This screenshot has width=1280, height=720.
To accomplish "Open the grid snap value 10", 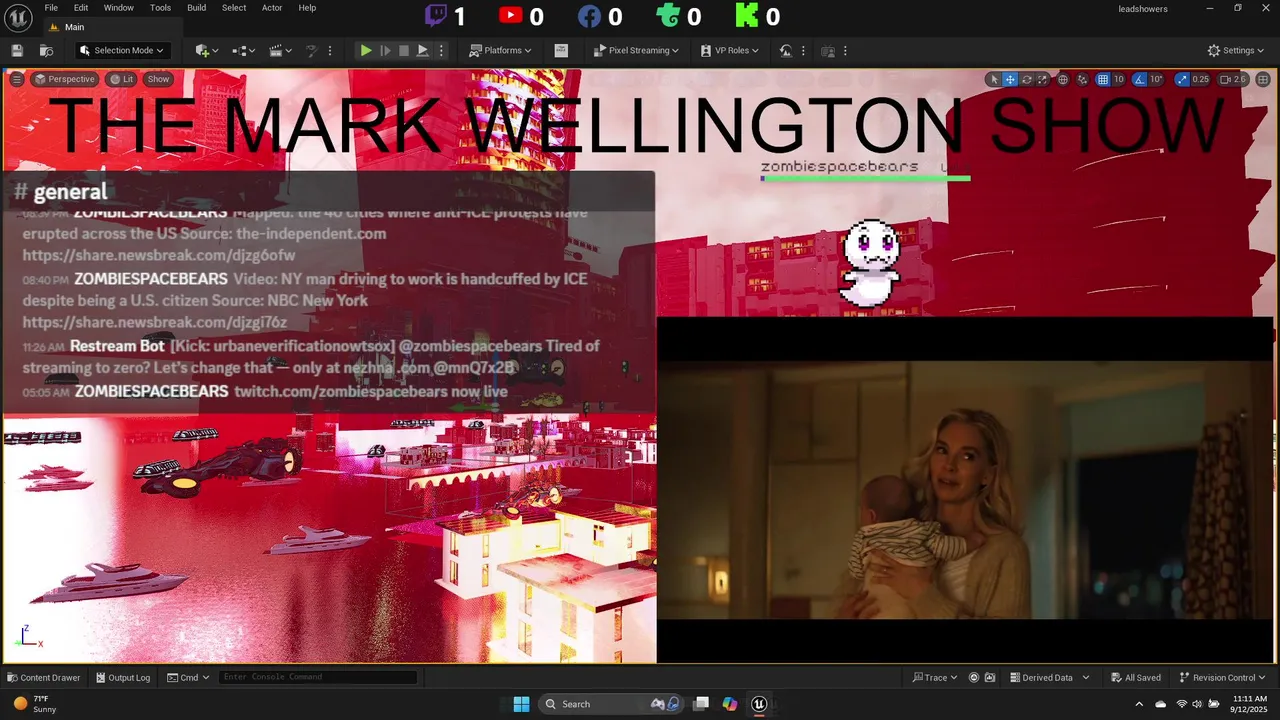I will [x=1119, y=79].
